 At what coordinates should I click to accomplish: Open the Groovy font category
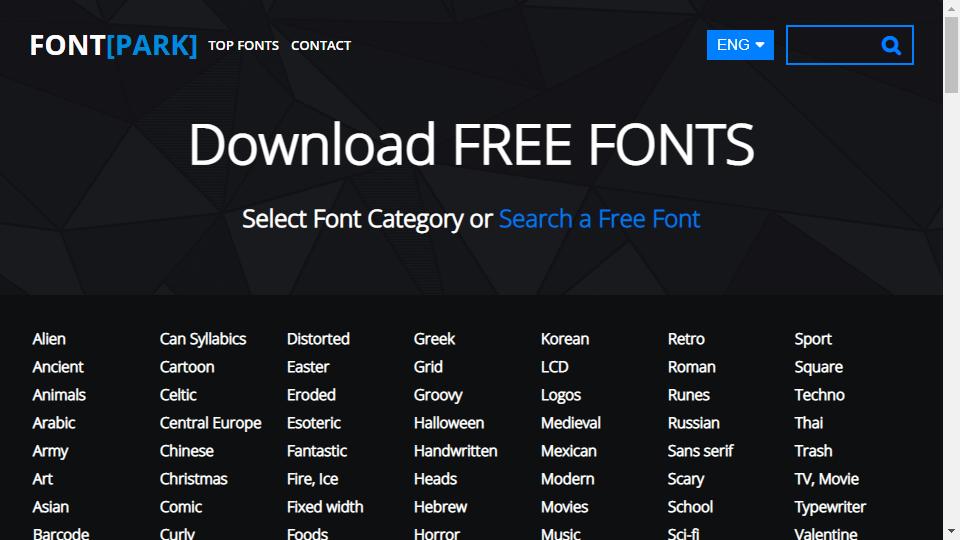coord(438,395)
